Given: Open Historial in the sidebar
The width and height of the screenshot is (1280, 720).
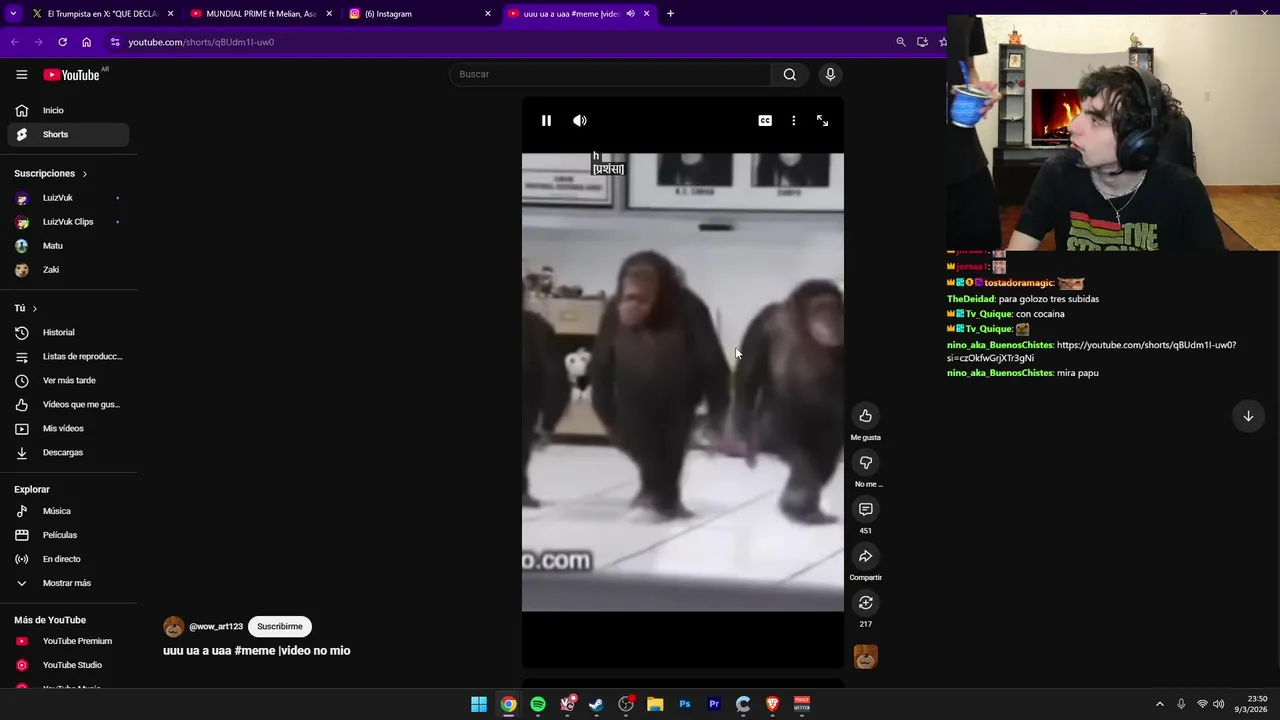Looking at the screenshot, I should pyautogui.click(x=68, y=332).
